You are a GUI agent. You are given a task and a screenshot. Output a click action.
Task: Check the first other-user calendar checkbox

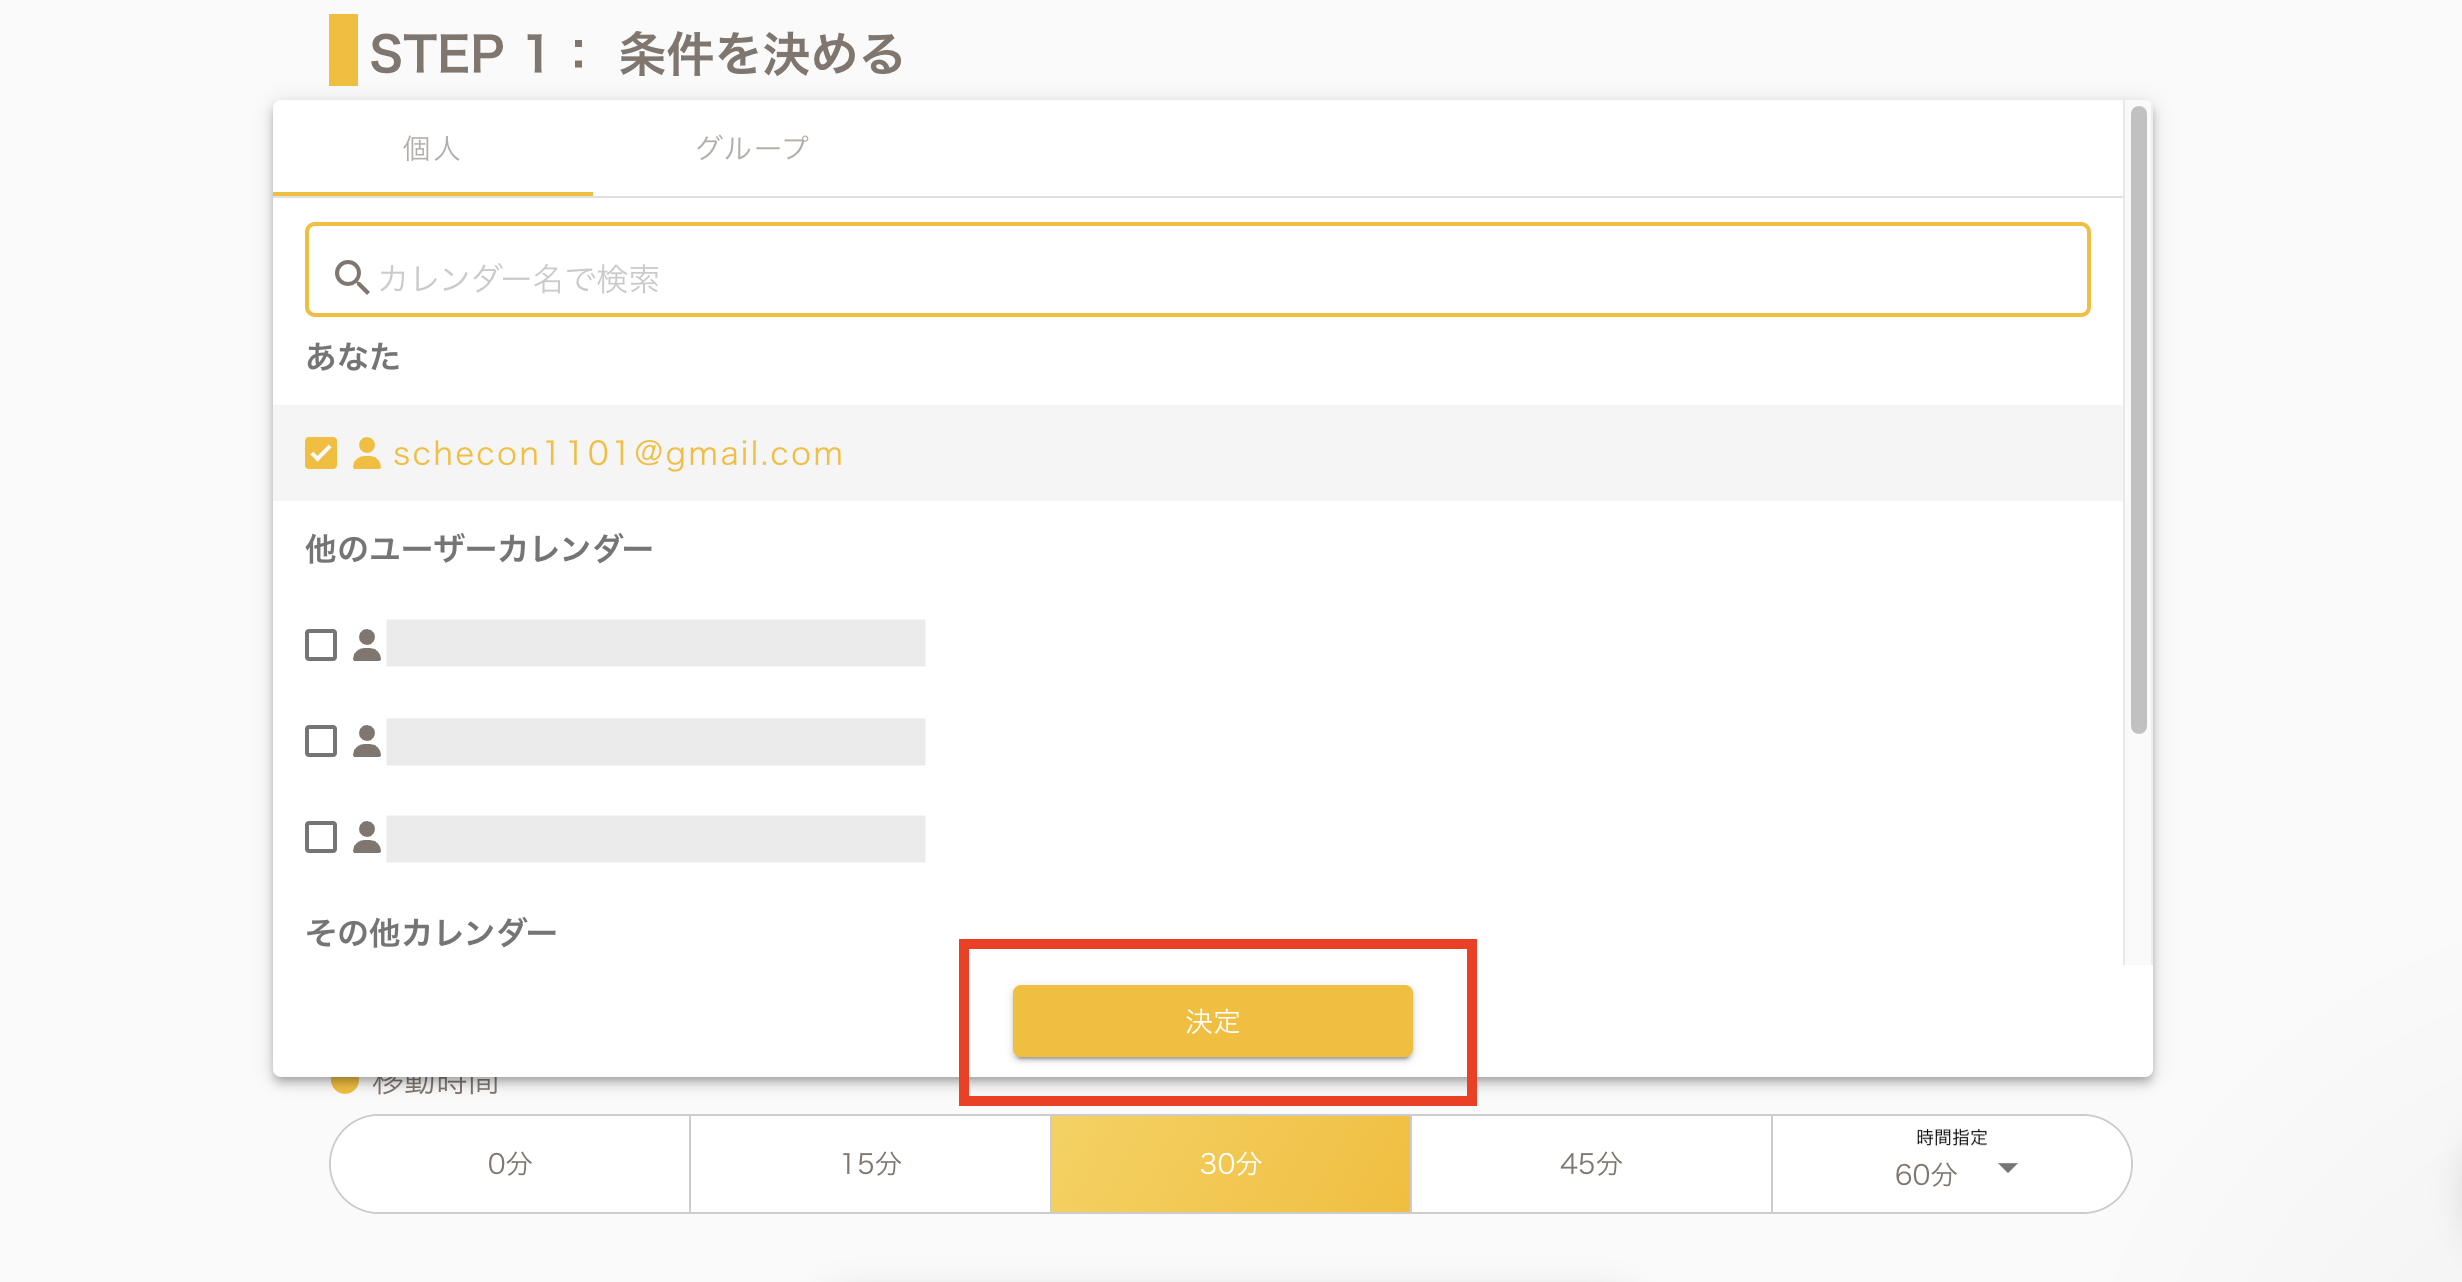(321, 645)
